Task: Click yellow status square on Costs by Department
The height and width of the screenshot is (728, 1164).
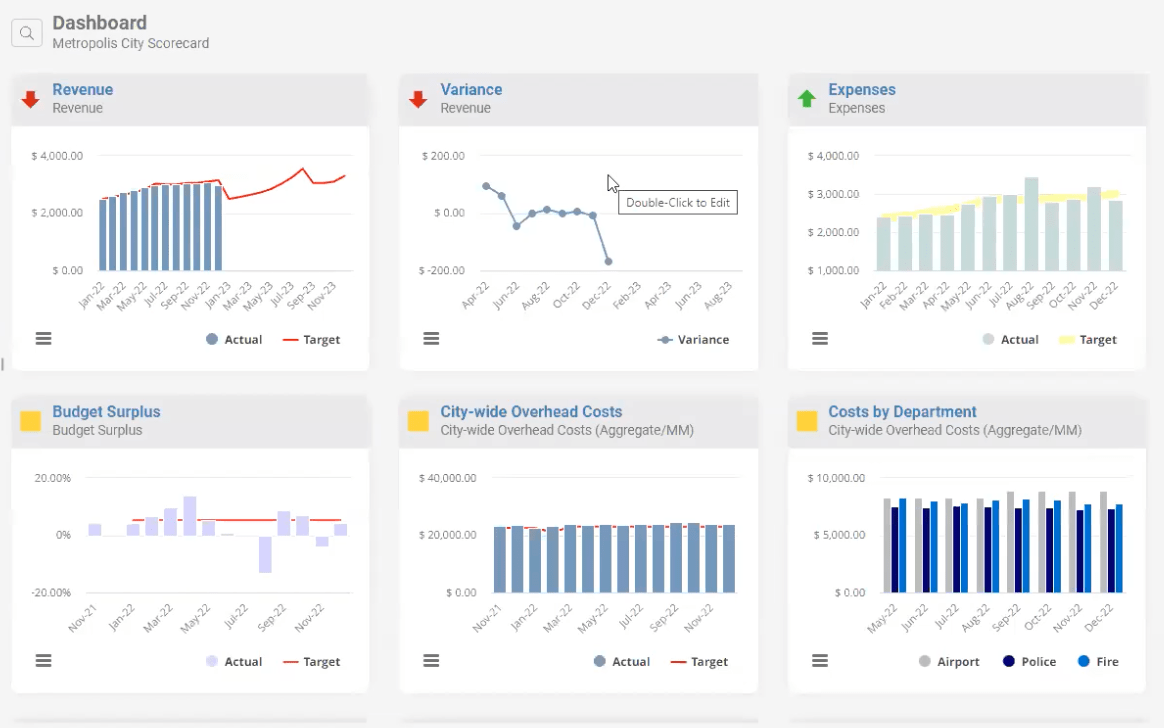Action: click(x=807, y=421)
